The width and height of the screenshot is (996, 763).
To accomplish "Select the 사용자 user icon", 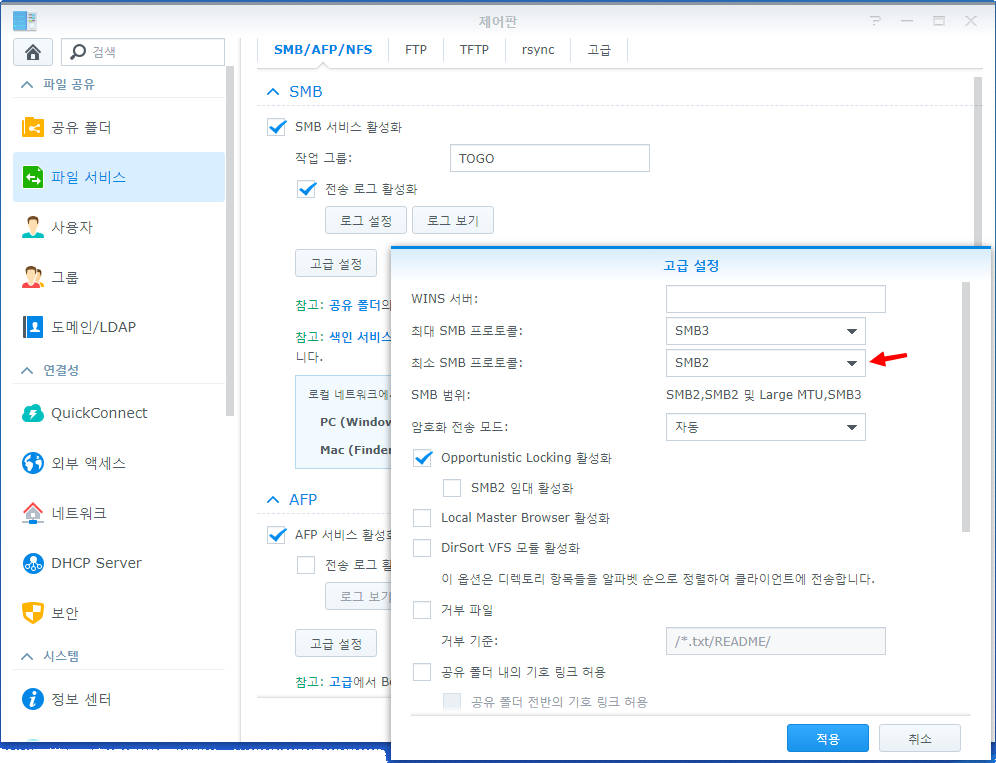I will coord(33,227).
